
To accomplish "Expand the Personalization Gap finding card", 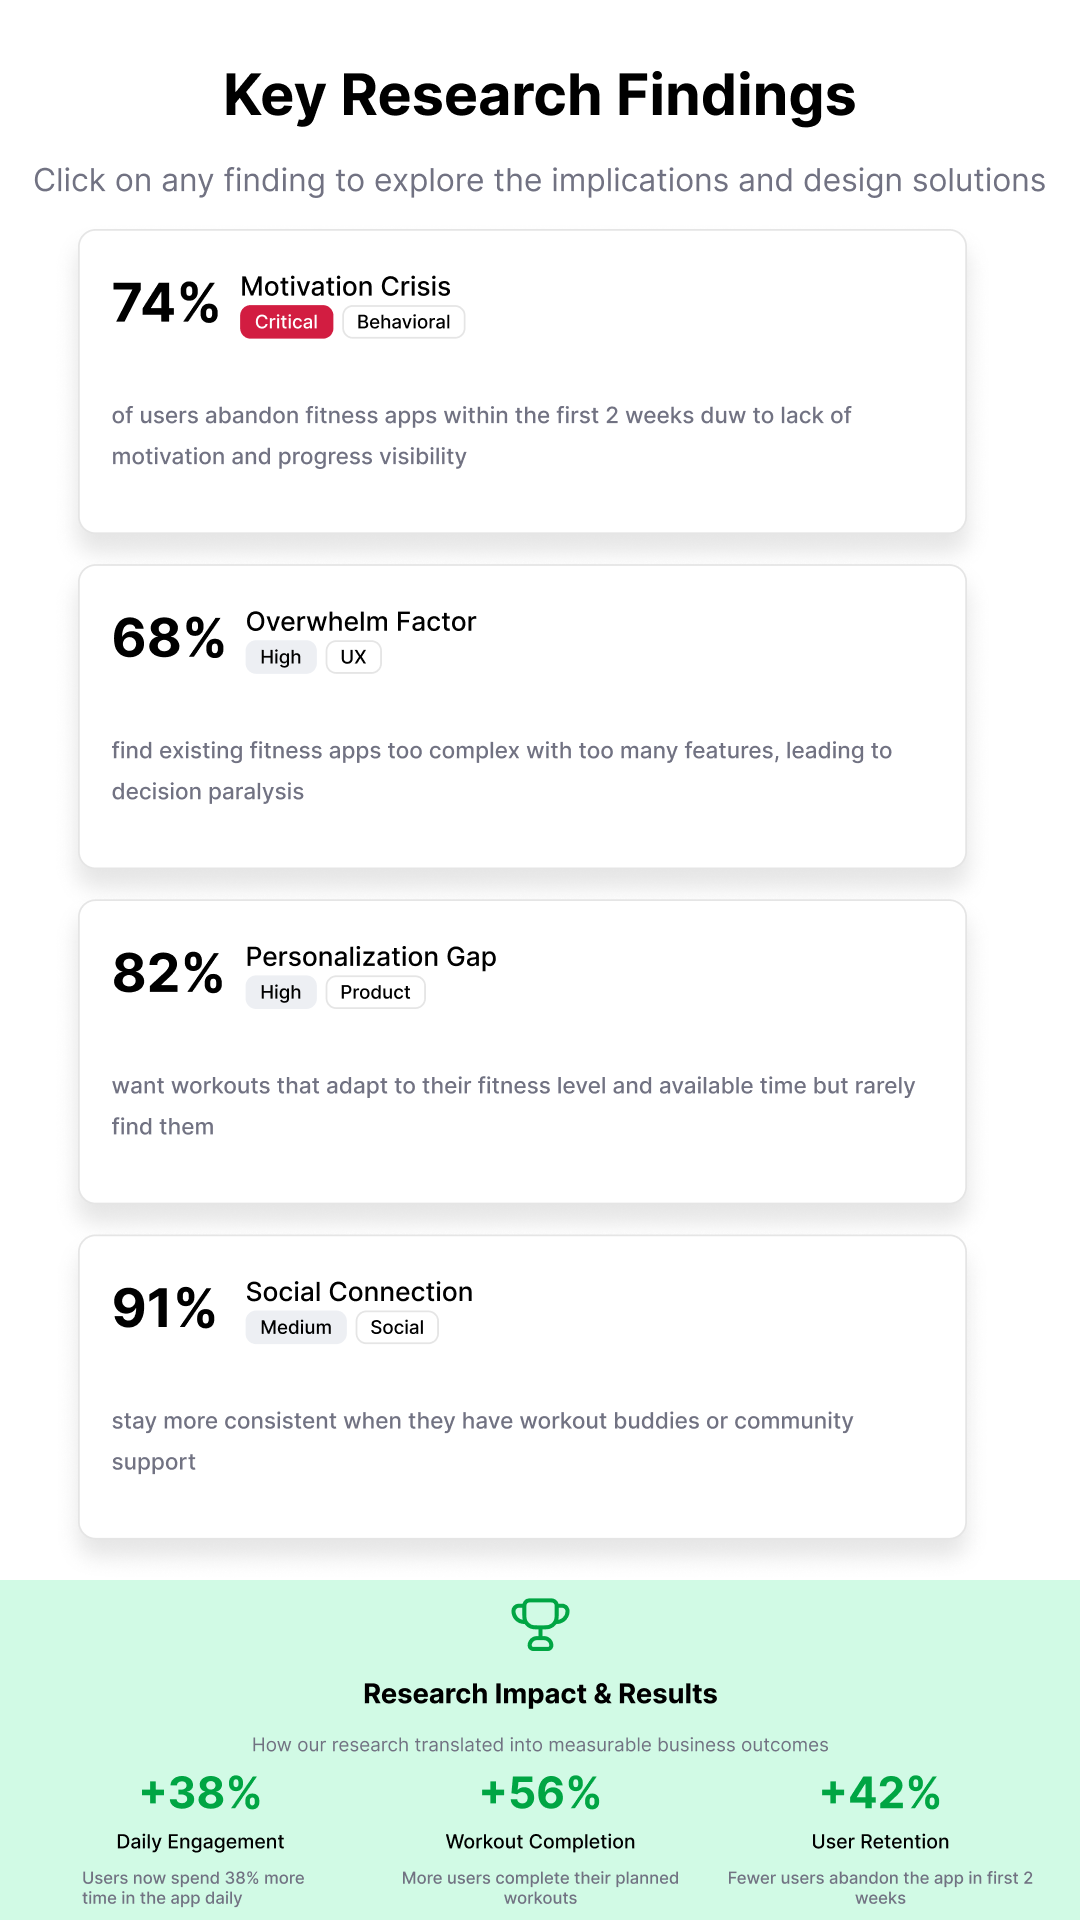I will [522, 1051].
